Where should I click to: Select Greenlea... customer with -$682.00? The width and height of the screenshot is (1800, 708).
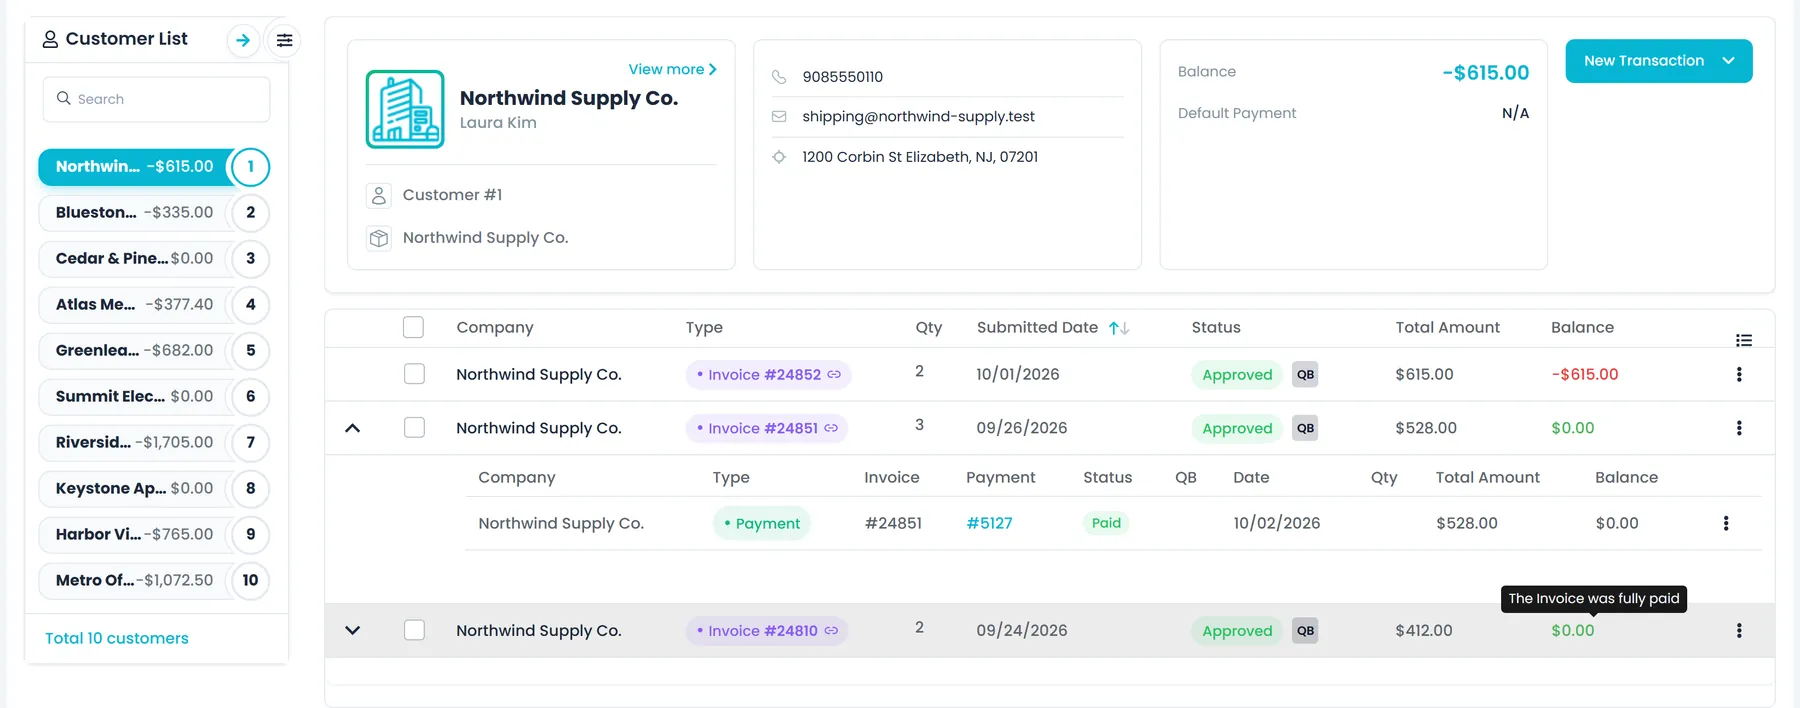pyautogui.click(x=154, y=351)
